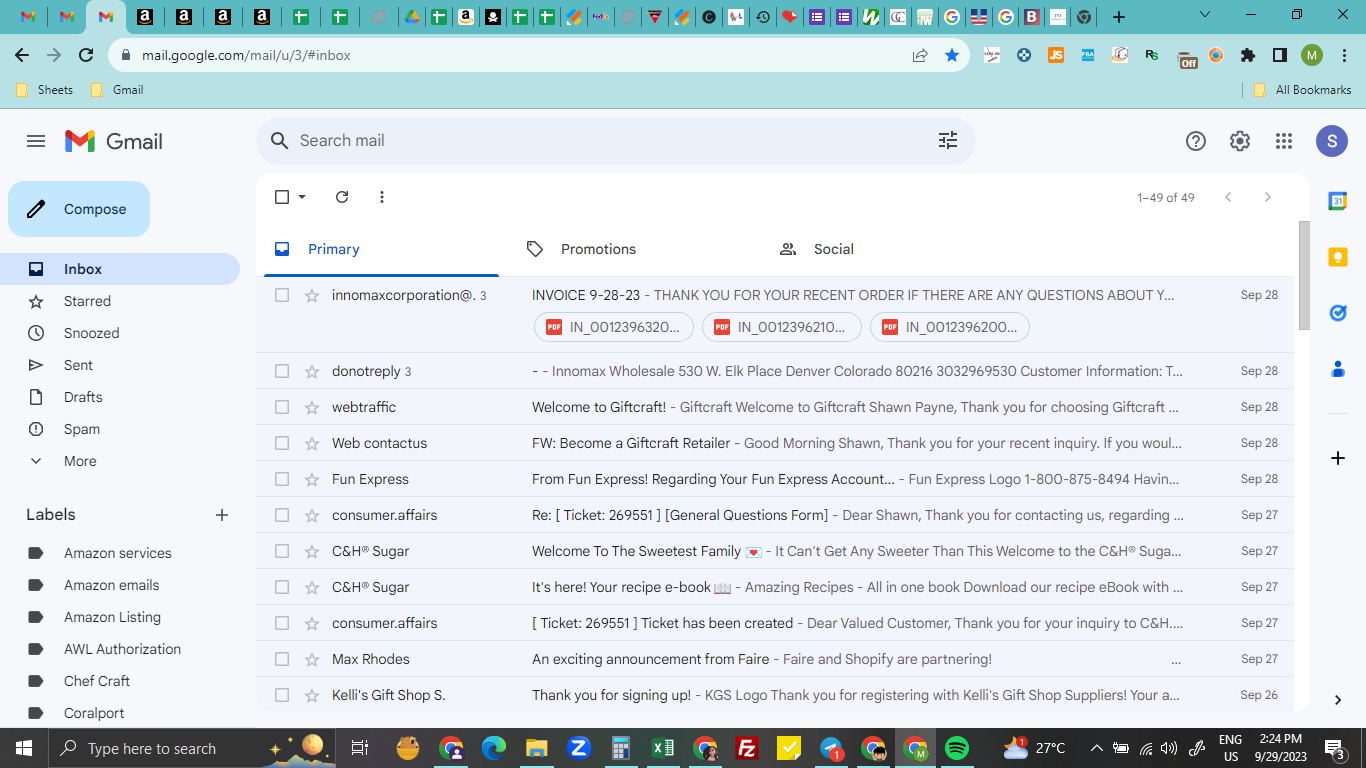Open the More options three-dot menu
This screenshot has width=1366, height=768.
coord(382,197)
